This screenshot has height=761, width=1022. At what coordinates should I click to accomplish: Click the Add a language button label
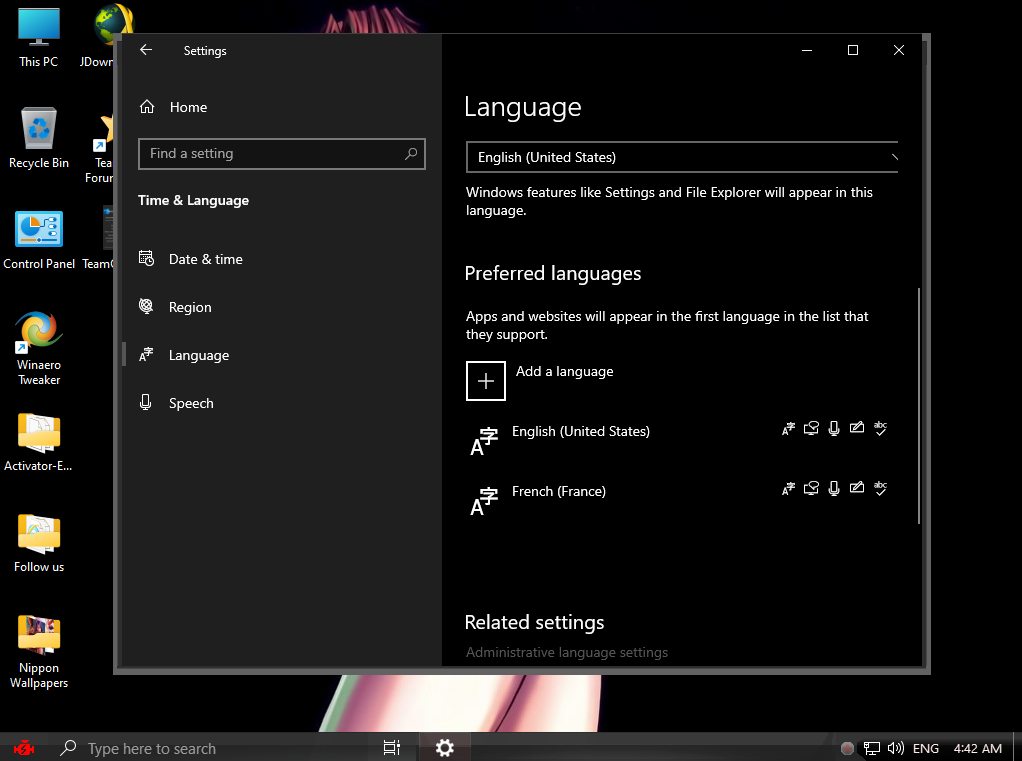(x=565, y=371)
